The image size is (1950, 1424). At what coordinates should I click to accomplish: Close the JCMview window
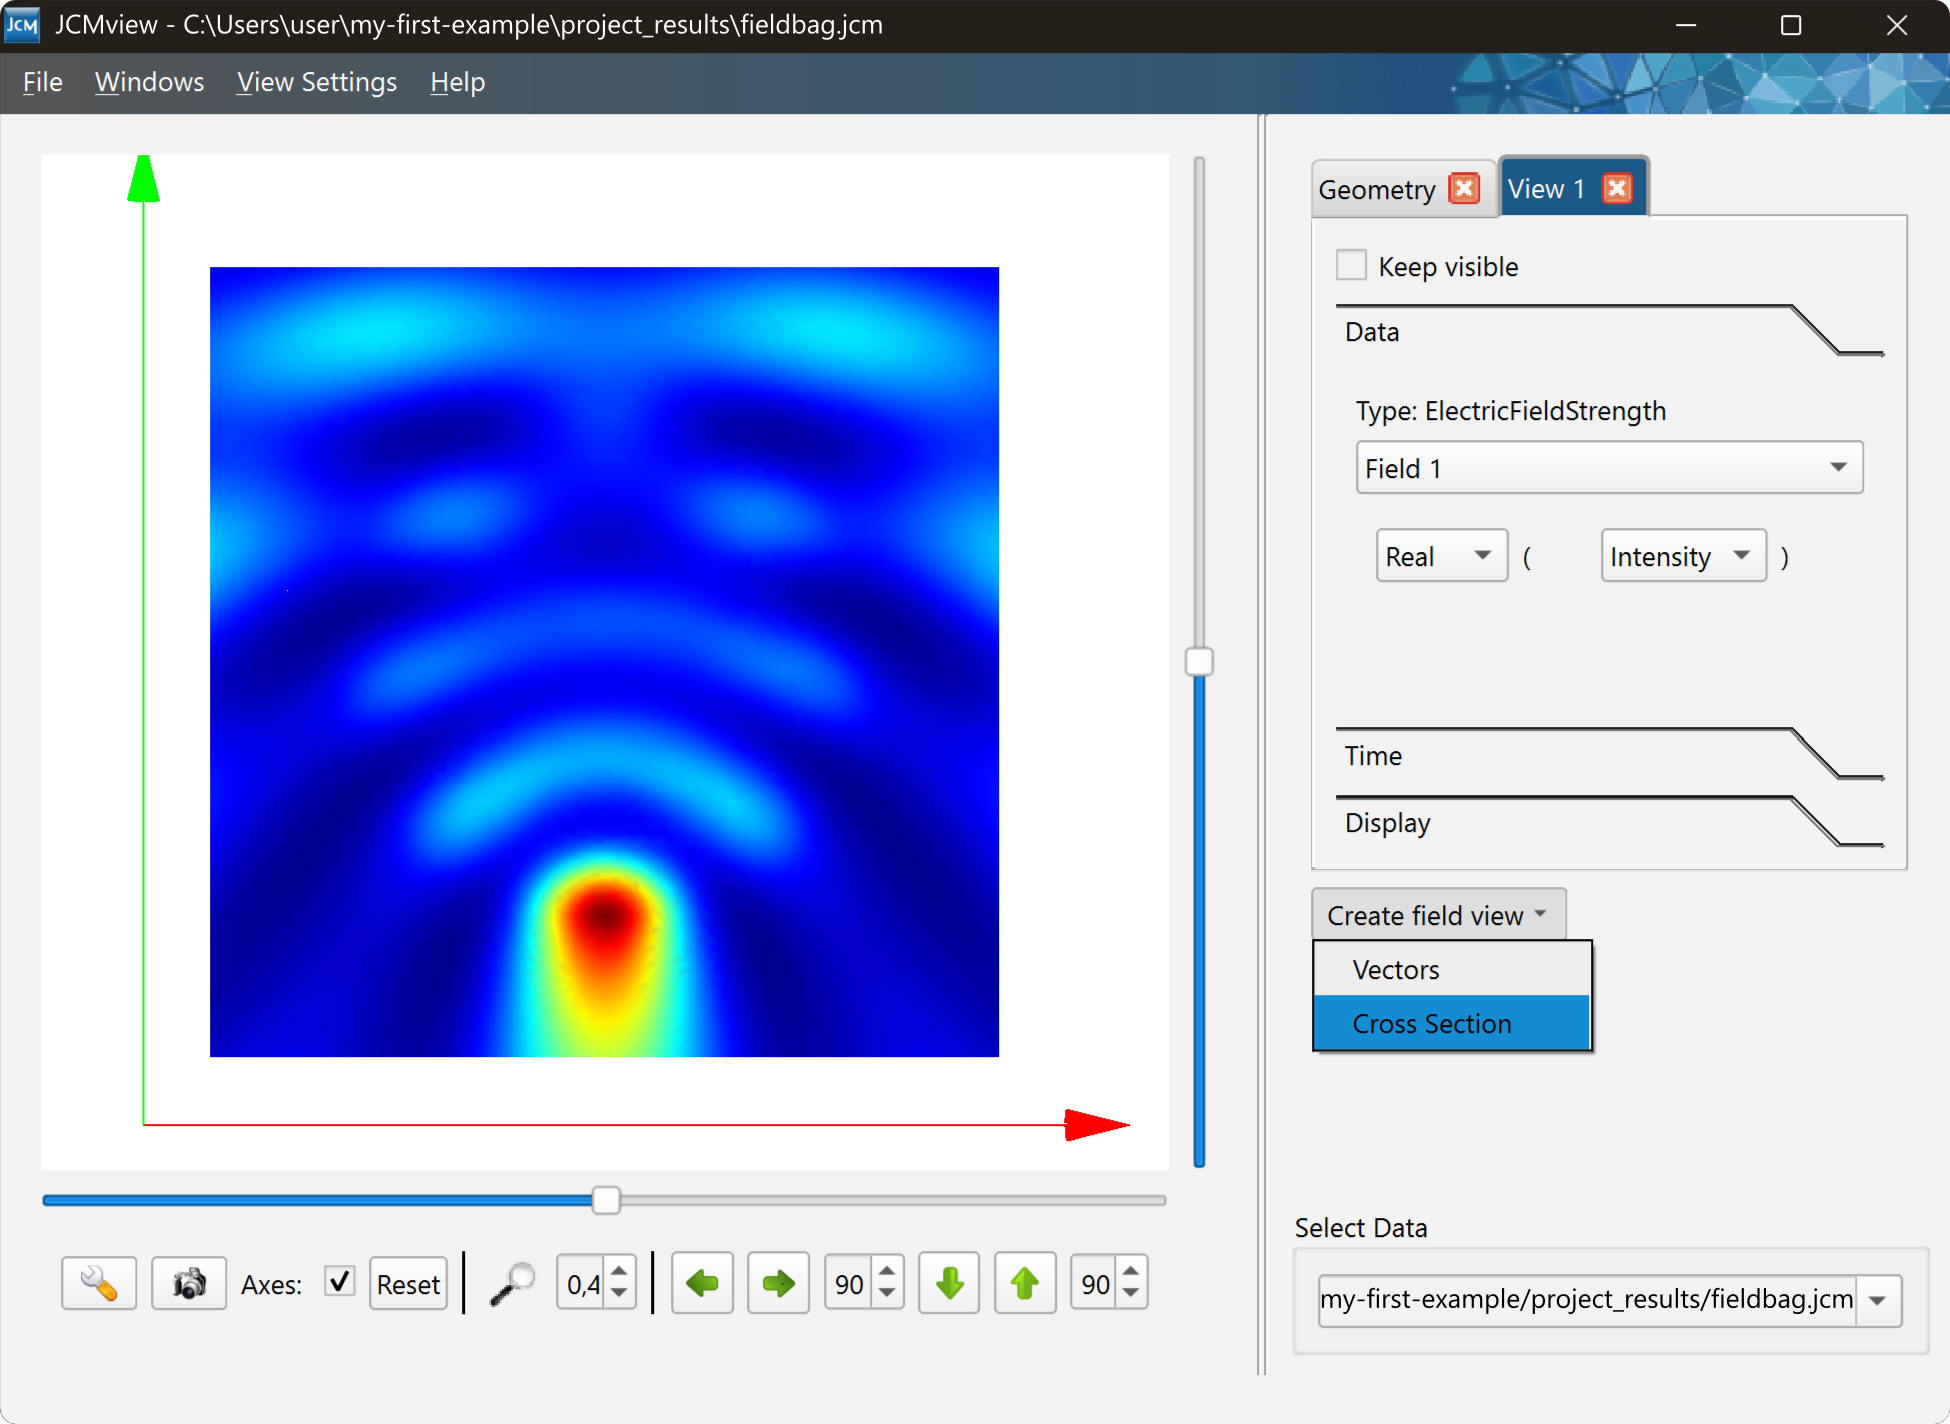click(1897, 25)
